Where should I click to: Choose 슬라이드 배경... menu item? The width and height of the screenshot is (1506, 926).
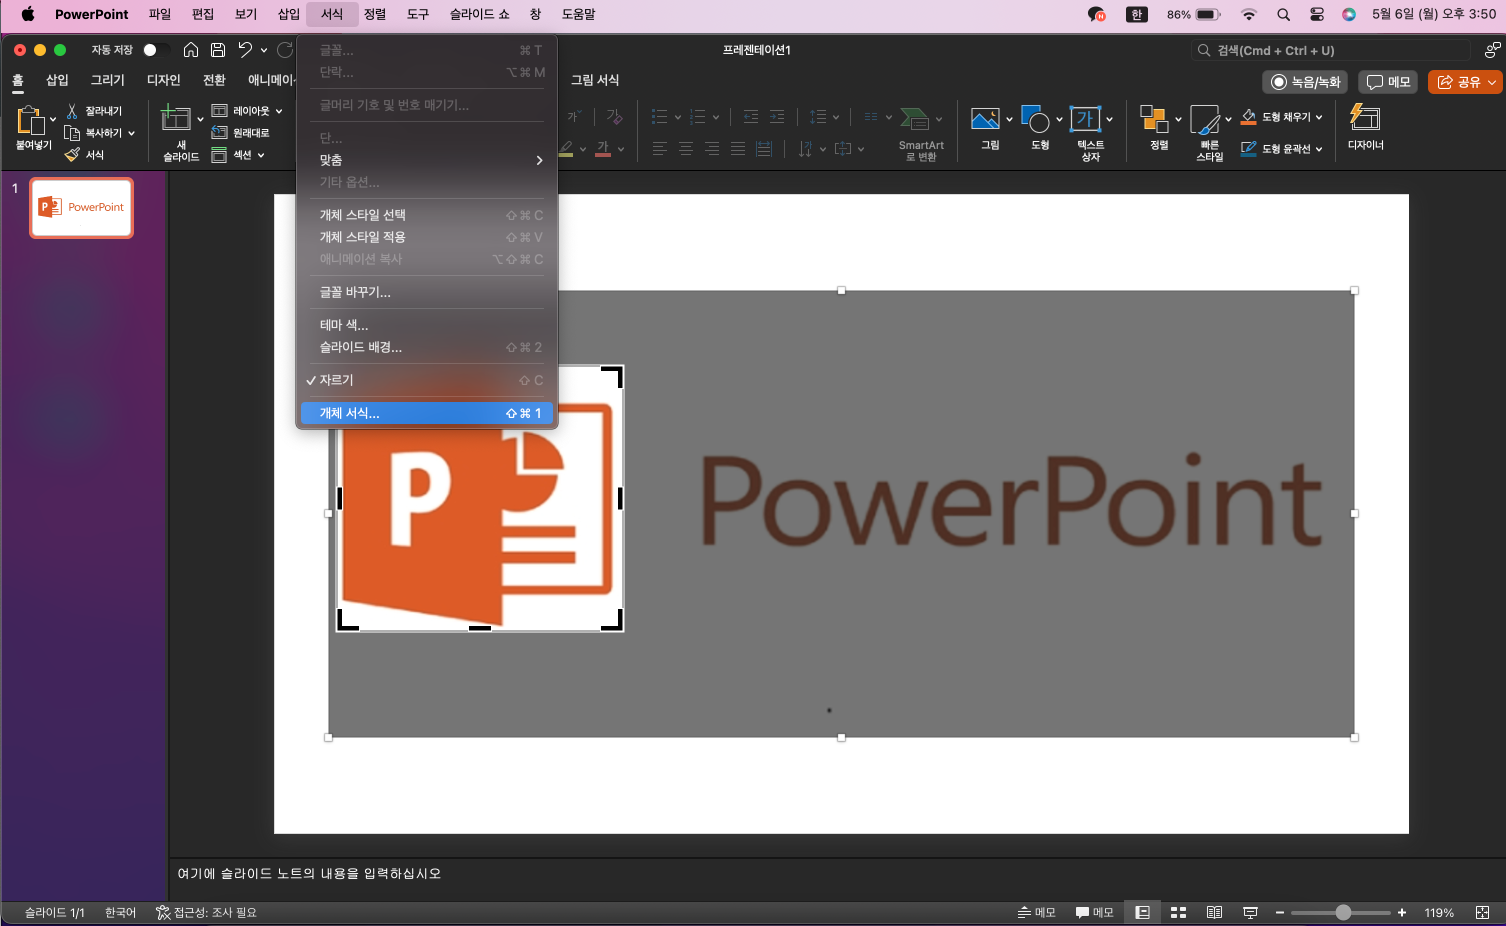point(427,347)
